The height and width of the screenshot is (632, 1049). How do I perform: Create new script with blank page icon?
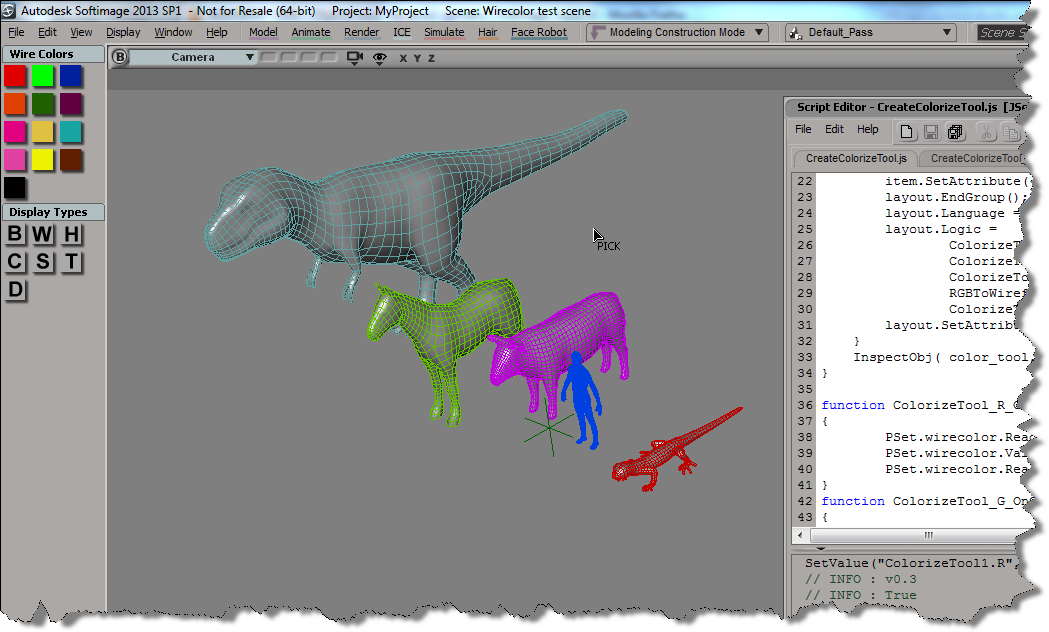point(907,131)
